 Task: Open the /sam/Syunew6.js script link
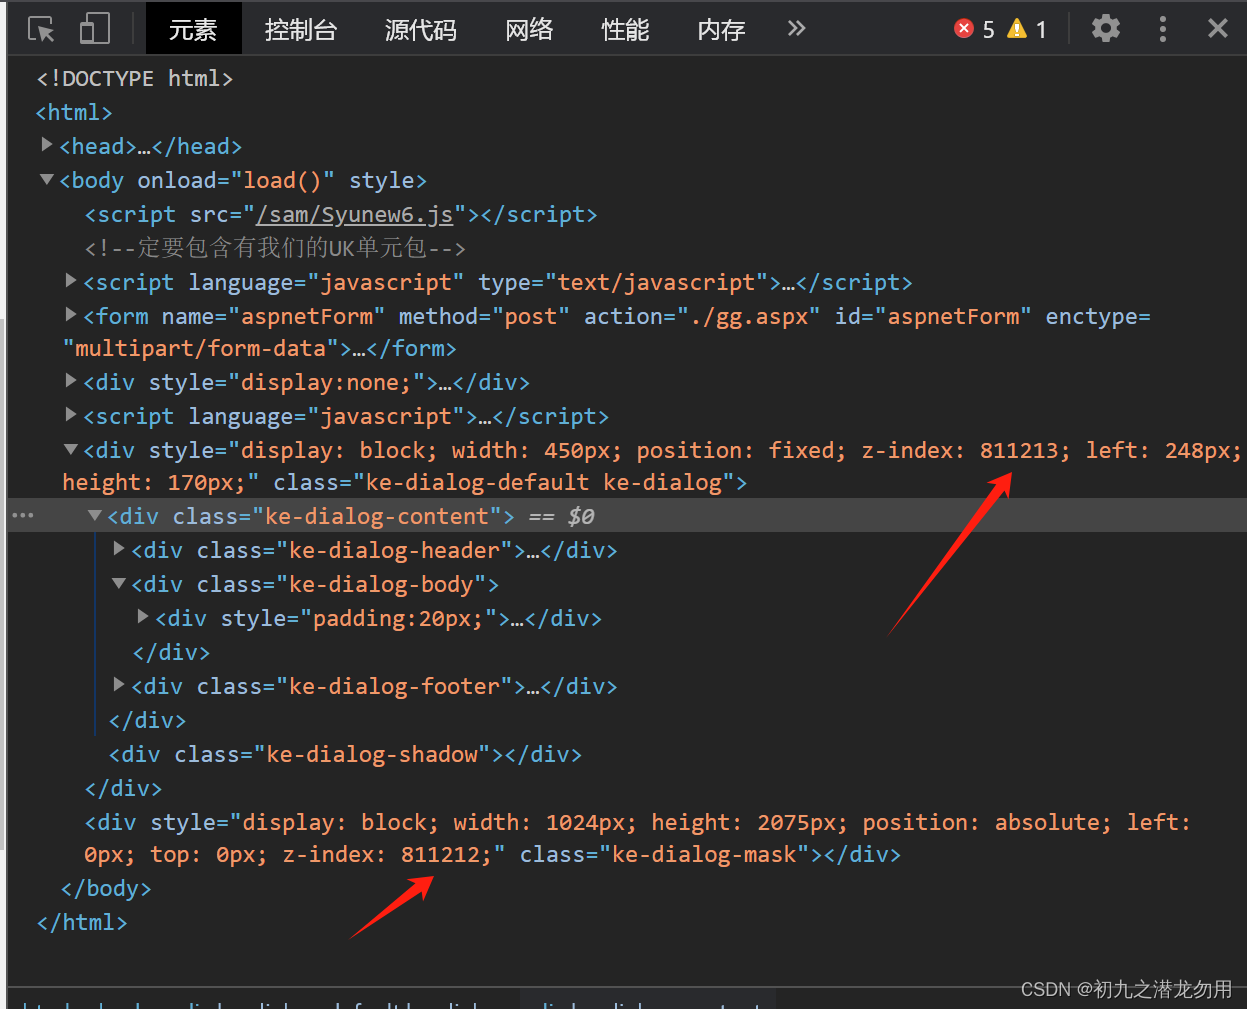[355, 214]
